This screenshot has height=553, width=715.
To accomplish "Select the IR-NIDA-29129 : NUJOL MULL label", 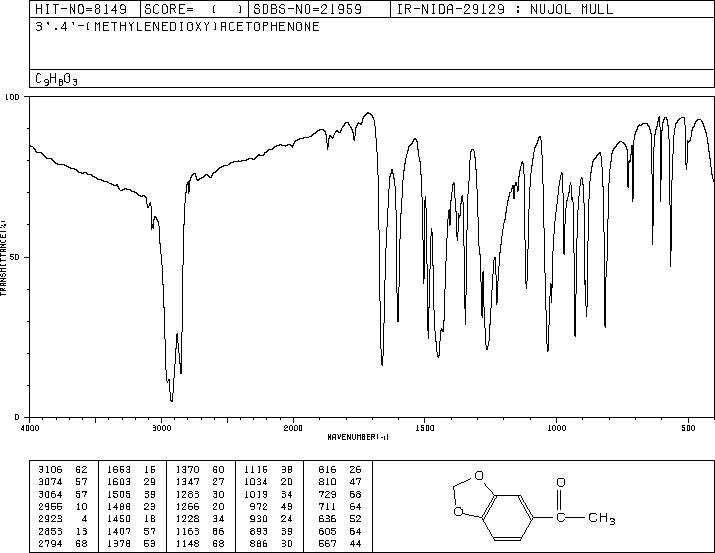I will pyautogui.click(x=505, y=9).
